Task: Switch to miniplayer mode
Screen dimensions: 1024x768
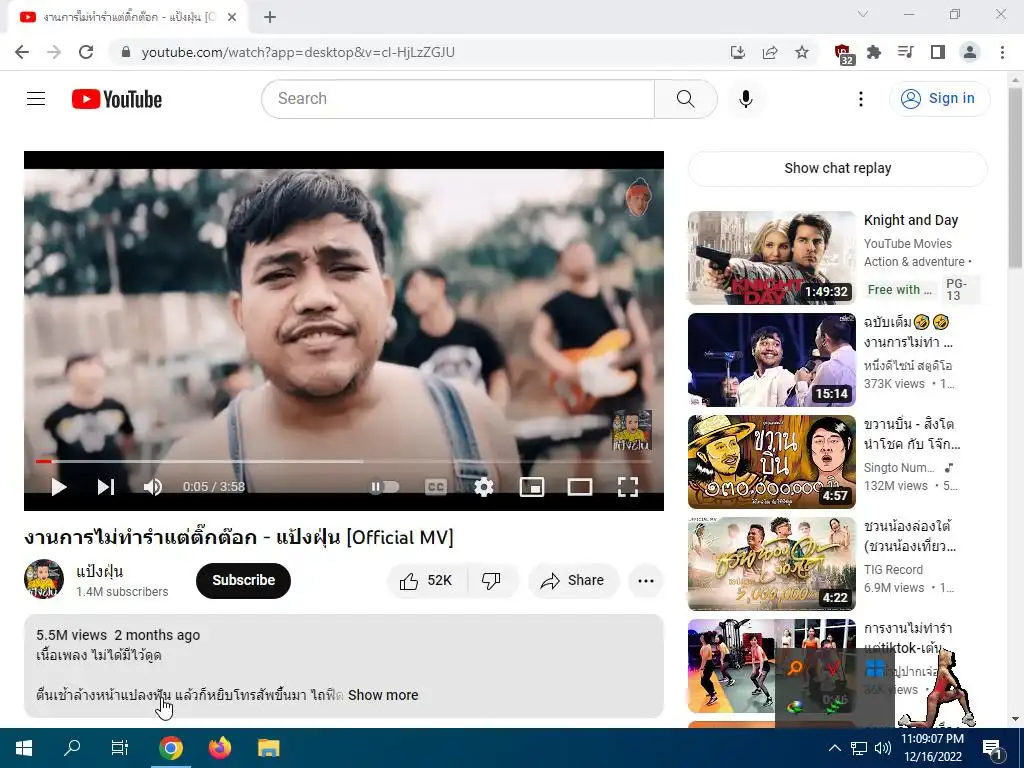Action: [x=532, y=487]
